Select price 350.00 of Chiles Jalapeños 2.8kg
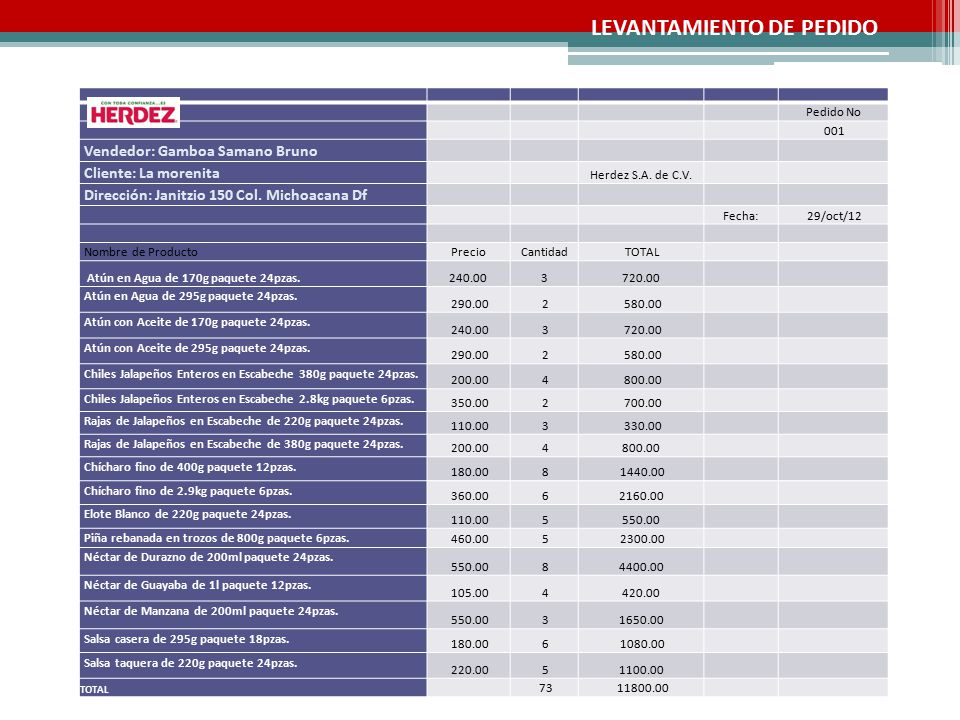 pyautogui.click(x=470, y=403)
